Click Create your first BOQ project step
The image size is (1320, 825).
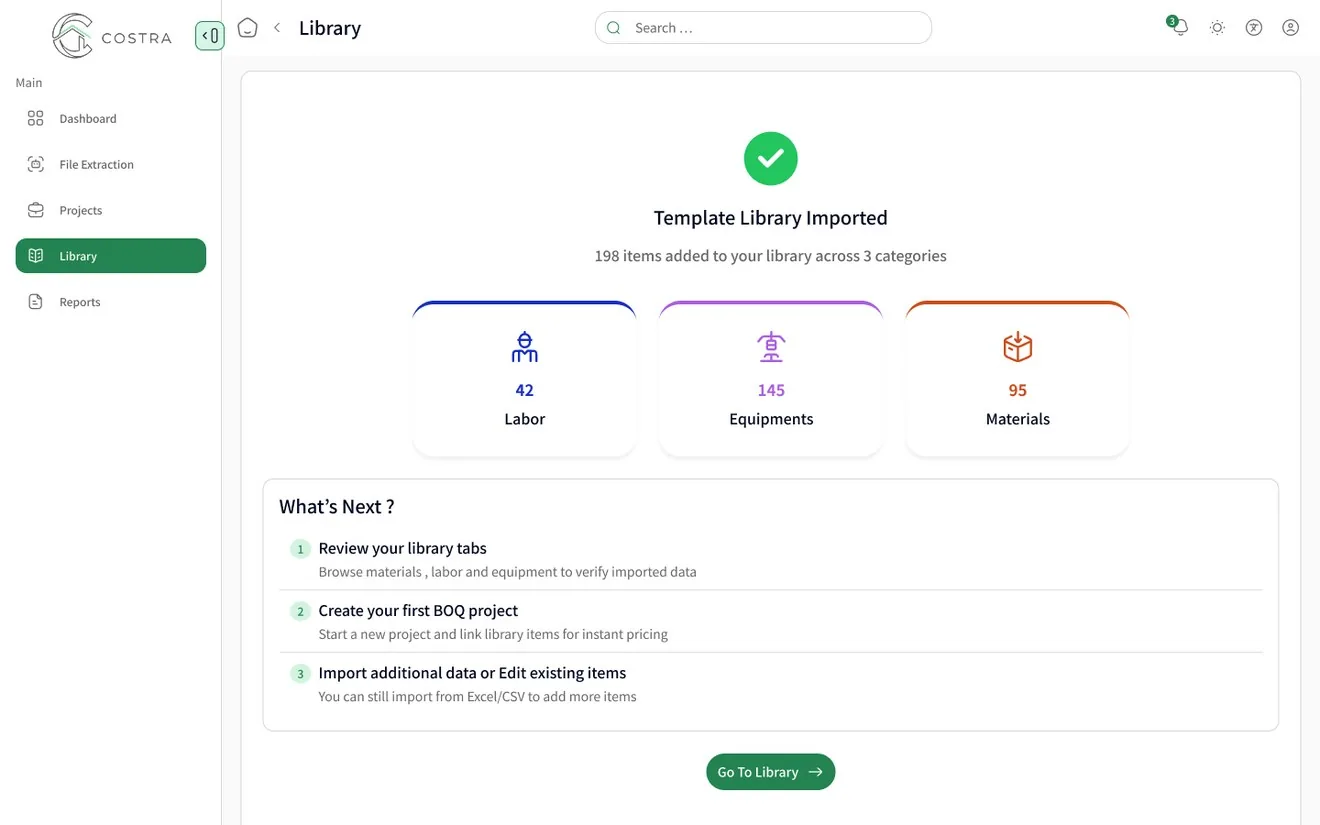pos(418,610)
